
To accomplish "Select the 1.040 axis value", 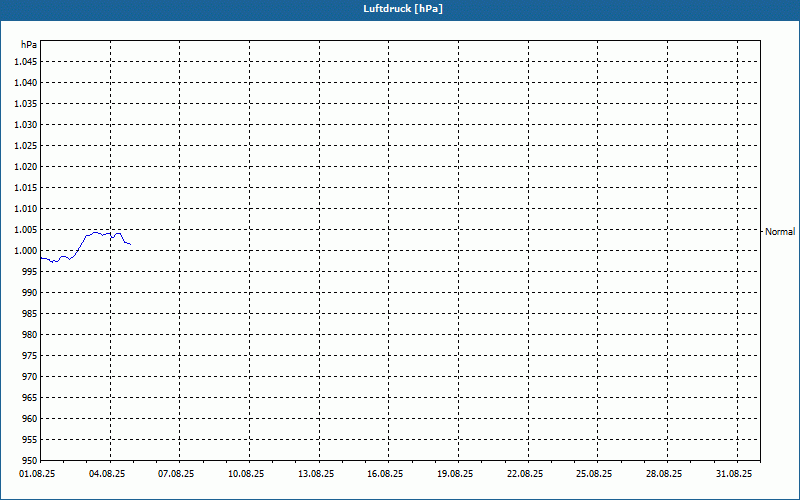I will (26, 83).
